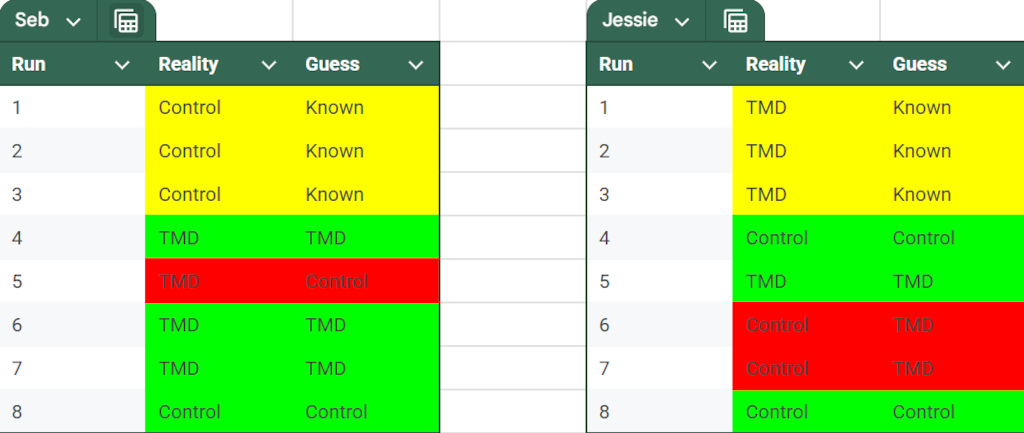Click the Reality header in Jessie table
The width and height of the screenshot is (1024, 433).
tap(776, 64)
